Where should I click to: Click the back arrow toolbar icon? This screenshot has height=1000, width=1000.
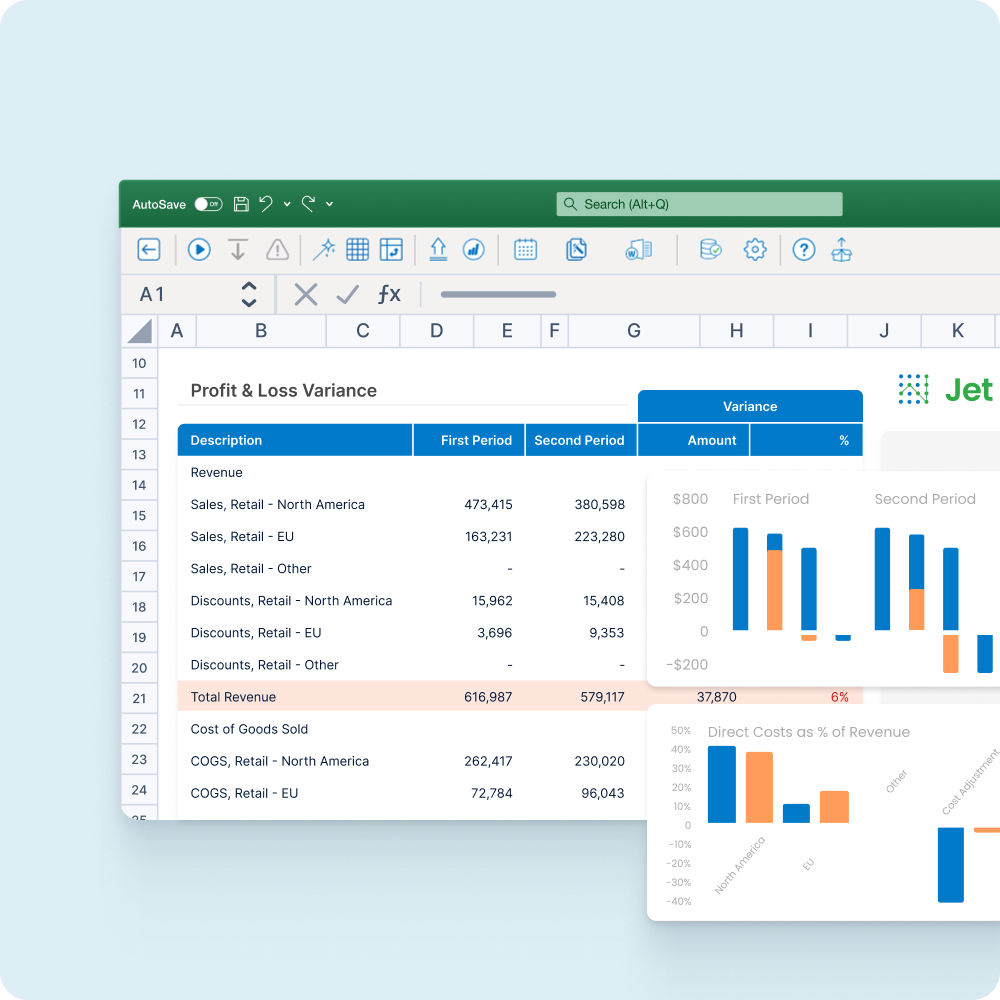coord(149,250)
